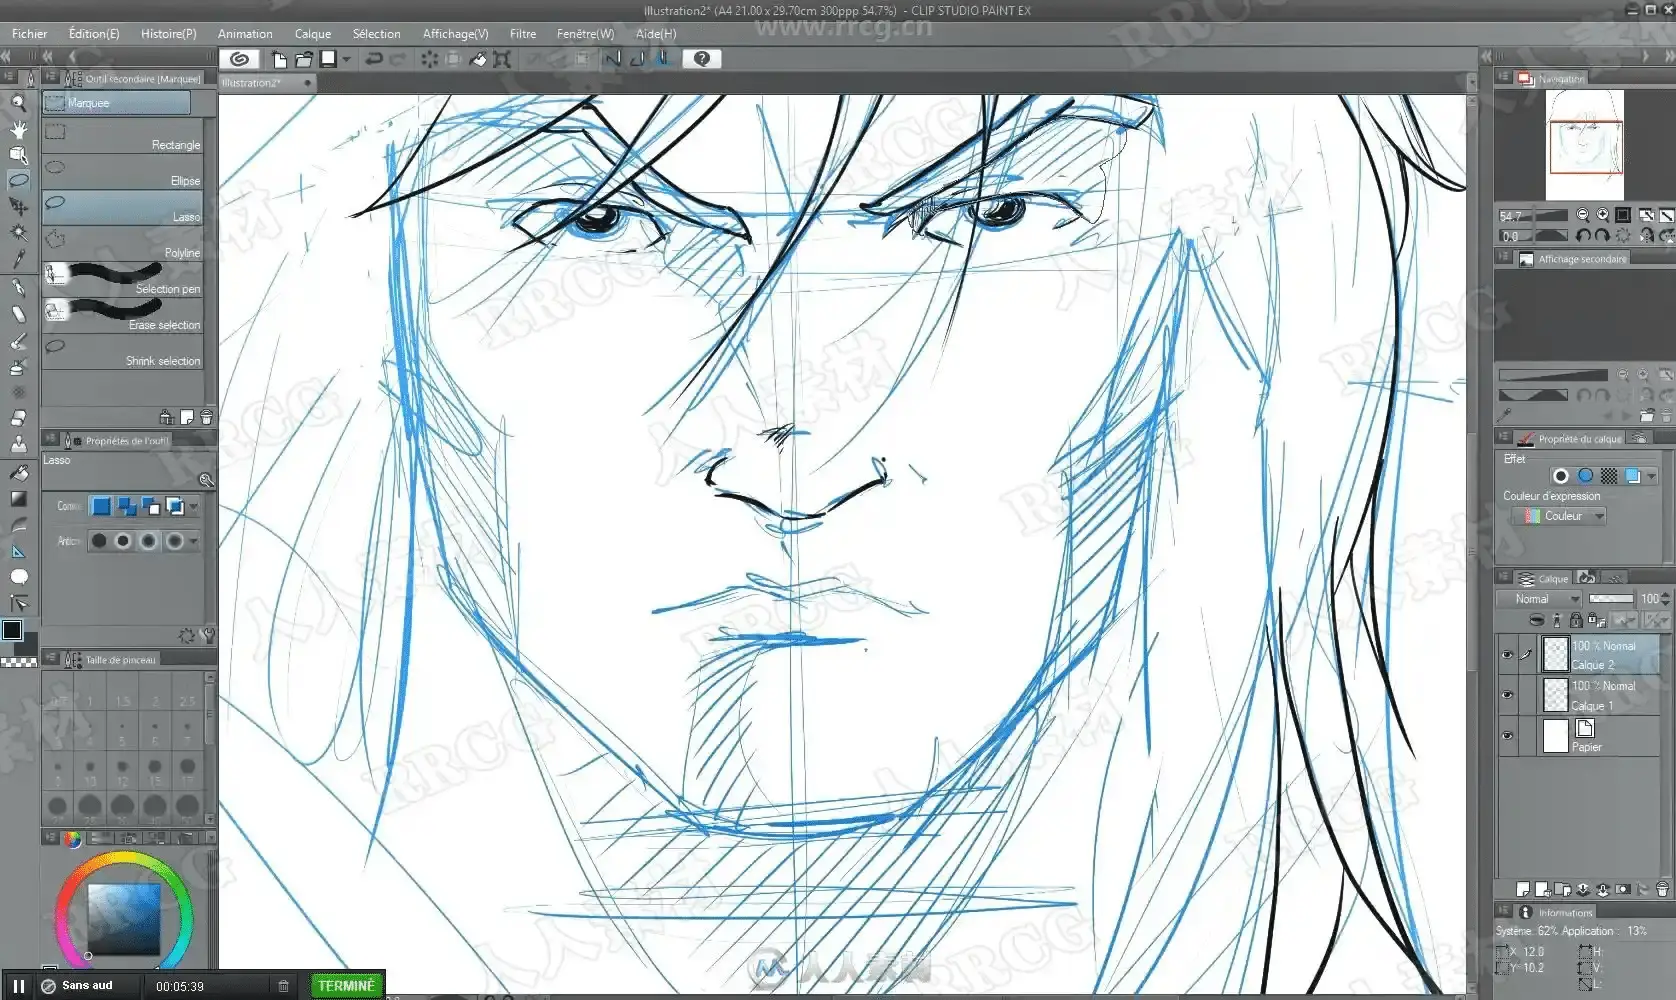Open tool property wrench settings
This screenshot has width=1676, height=1000.
coord(207,636)
